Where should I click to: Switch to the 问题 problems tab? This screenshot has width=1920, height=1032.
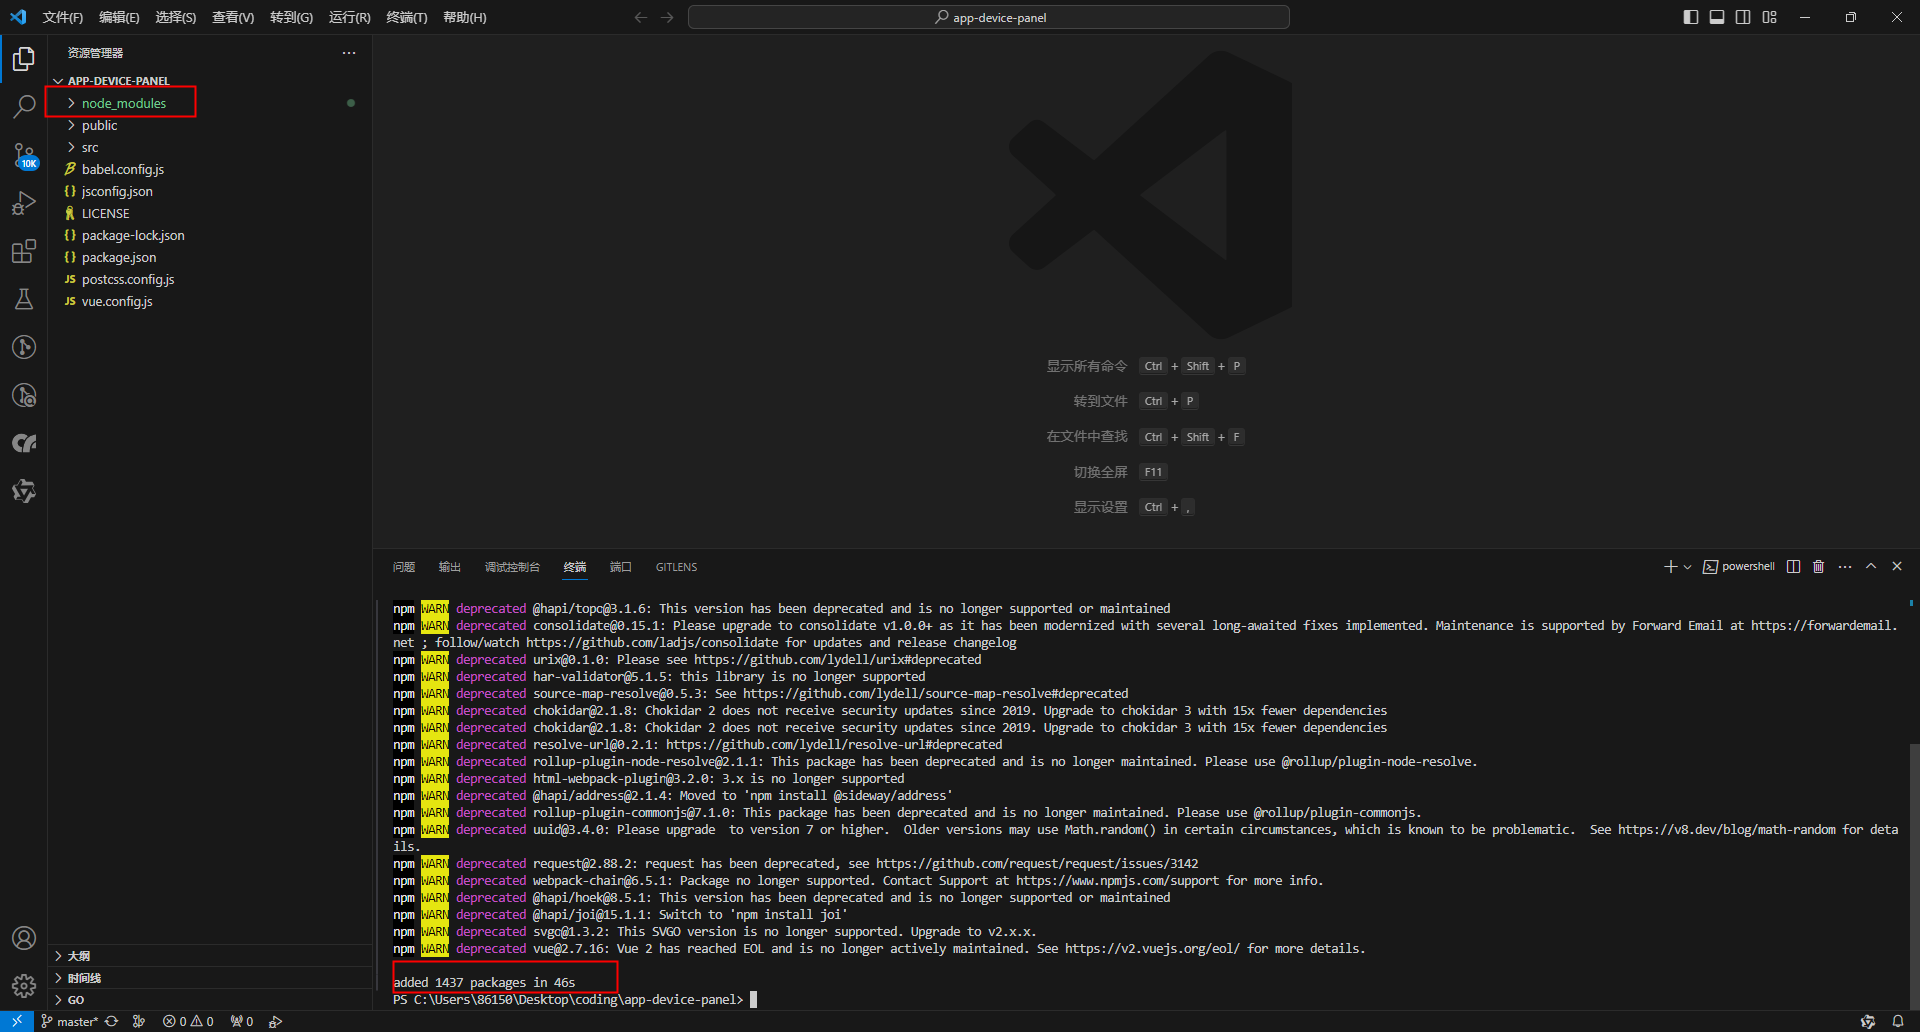click(x=404, y=567)
